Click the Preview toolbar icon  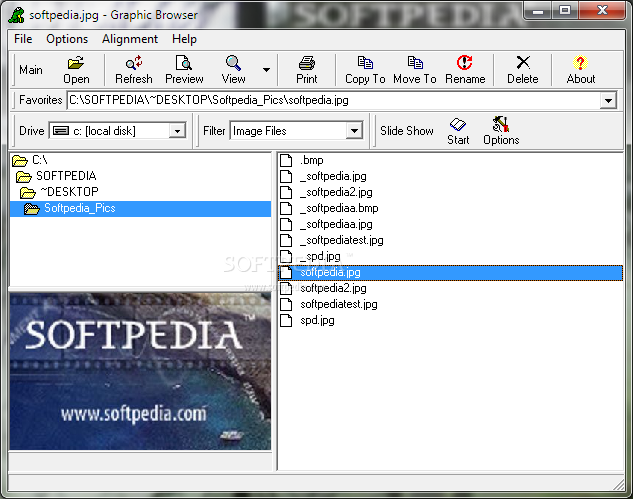point(184,70)
